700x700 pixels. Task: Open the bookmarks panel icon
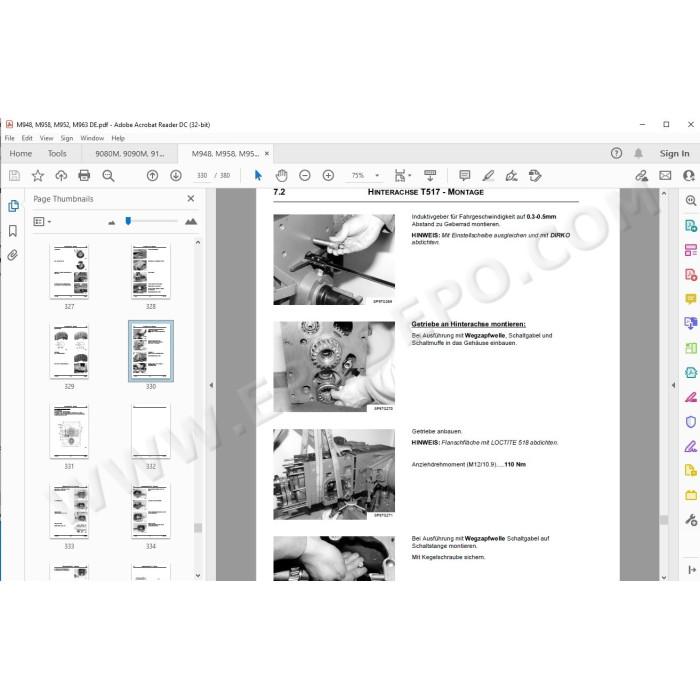pos(13,231)
